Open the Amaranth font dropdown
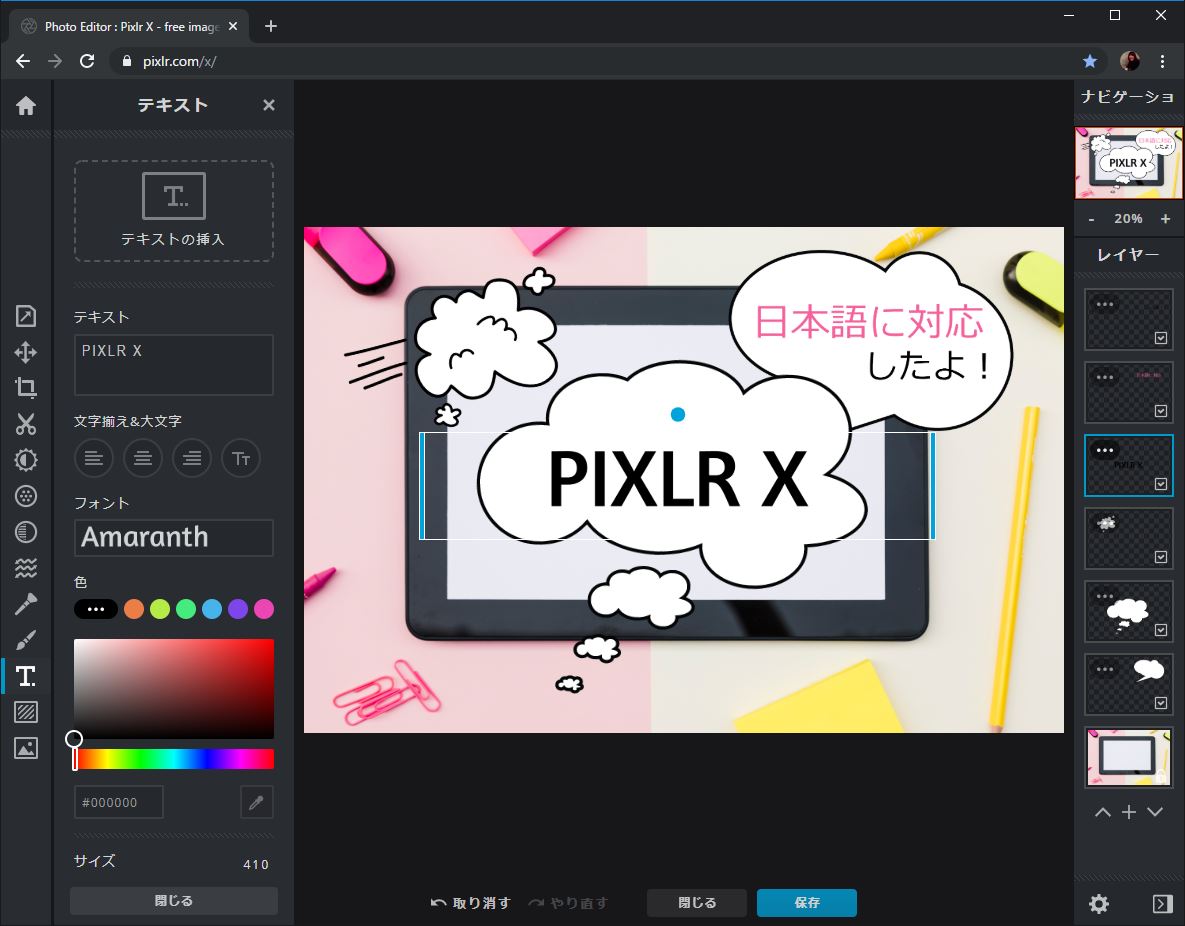 (174, 537)
